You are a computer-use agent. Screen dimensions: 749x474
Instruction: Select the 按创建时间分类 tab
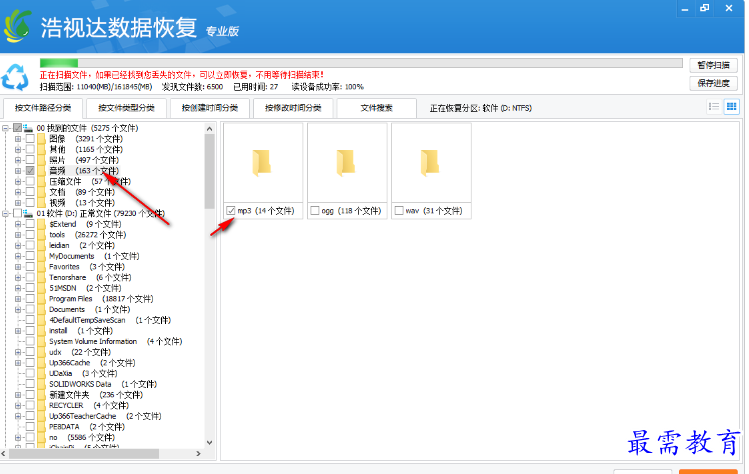[x=210, y=108]
